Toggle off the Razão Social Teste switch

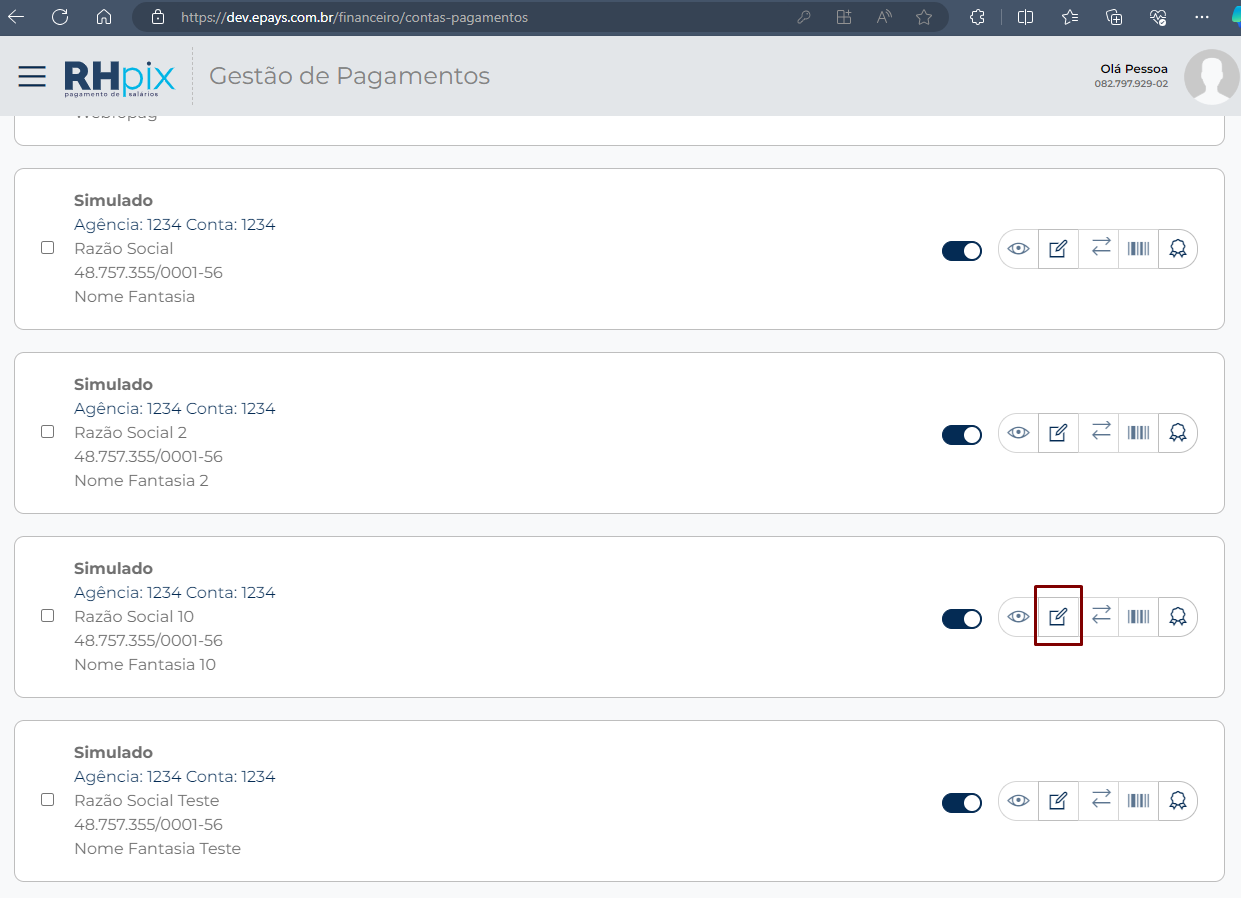tap(962, 803)
